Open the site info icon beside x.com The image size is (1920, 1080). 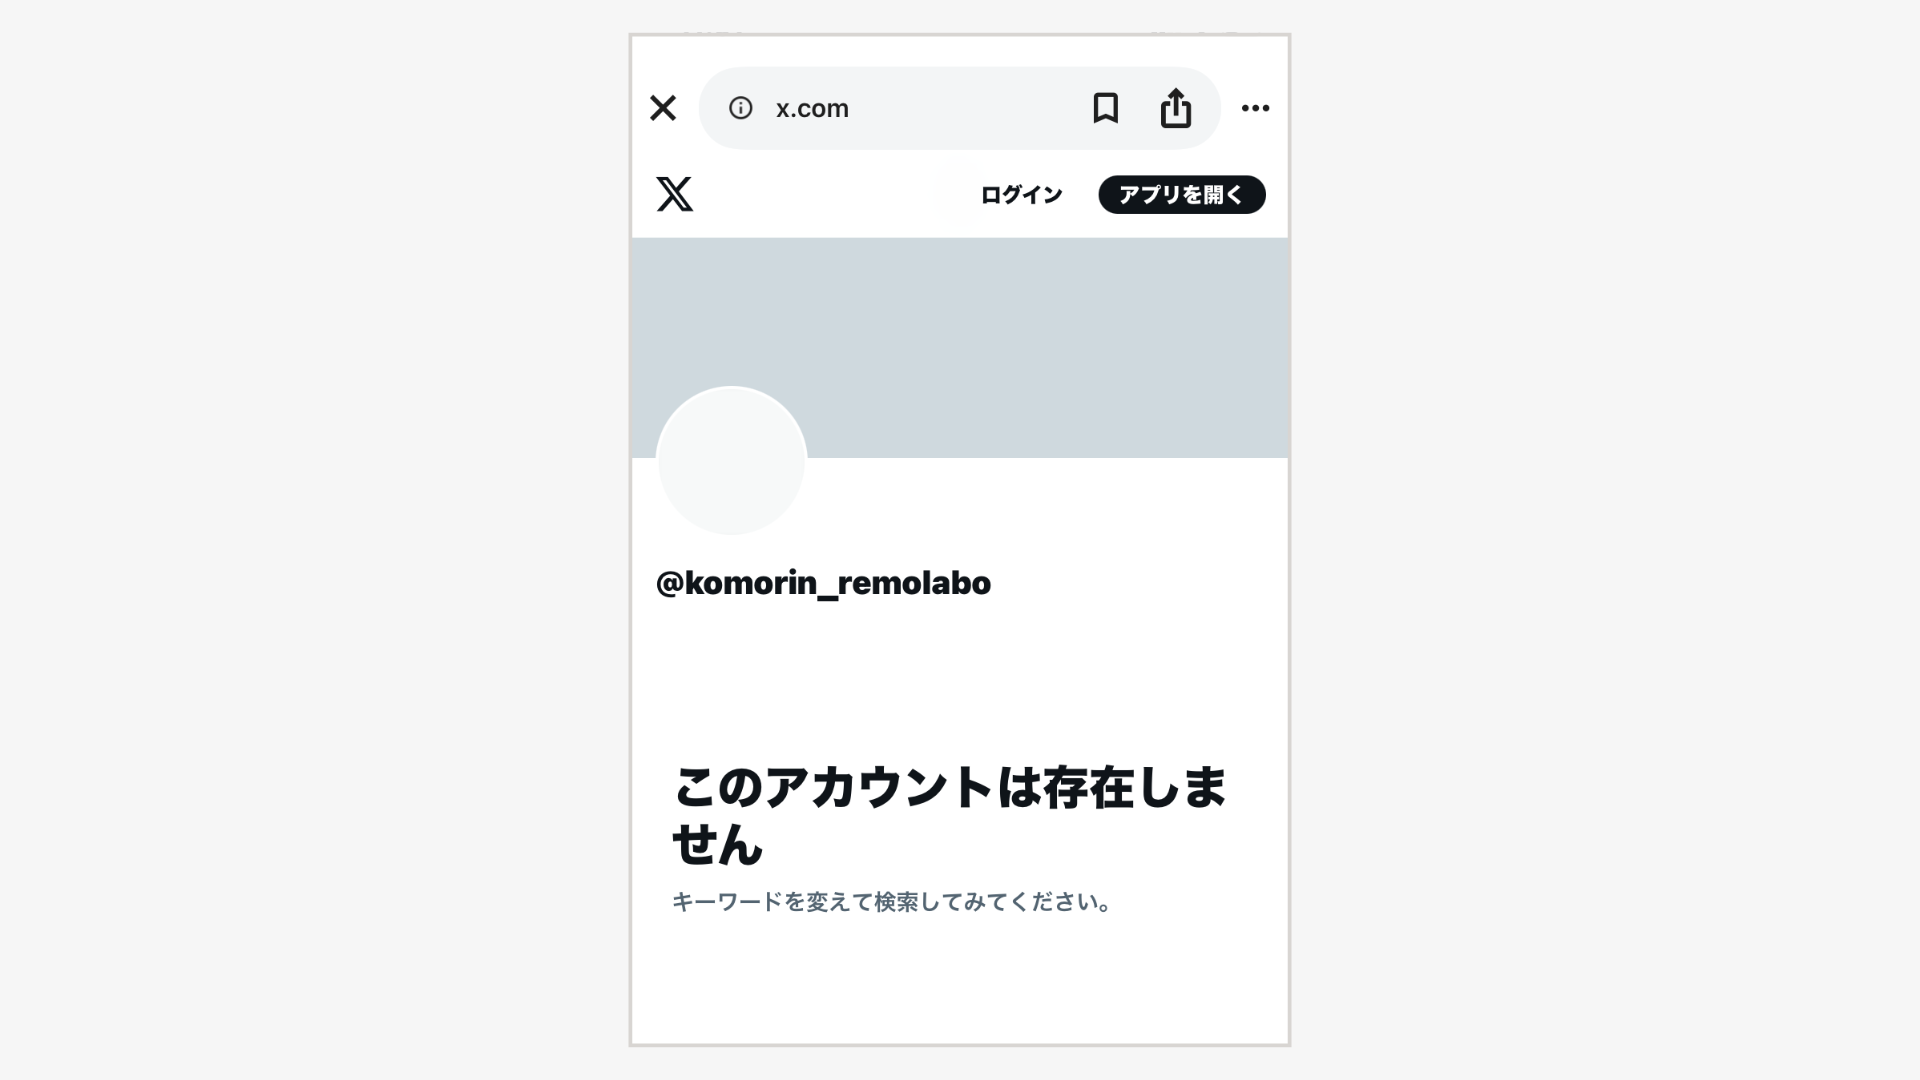click(740, 108)
